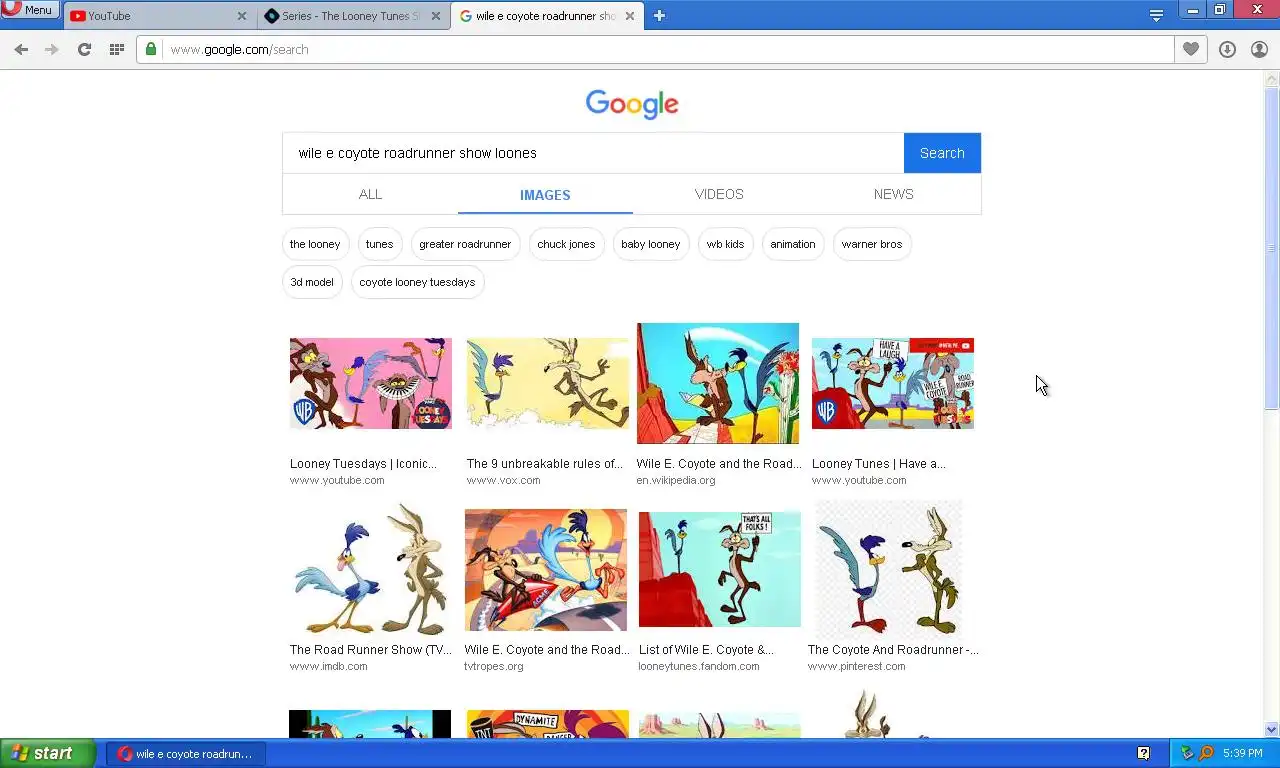1280x768 pixels.
Task: Switch to the ALL results tab
Action: coord(370,194)
